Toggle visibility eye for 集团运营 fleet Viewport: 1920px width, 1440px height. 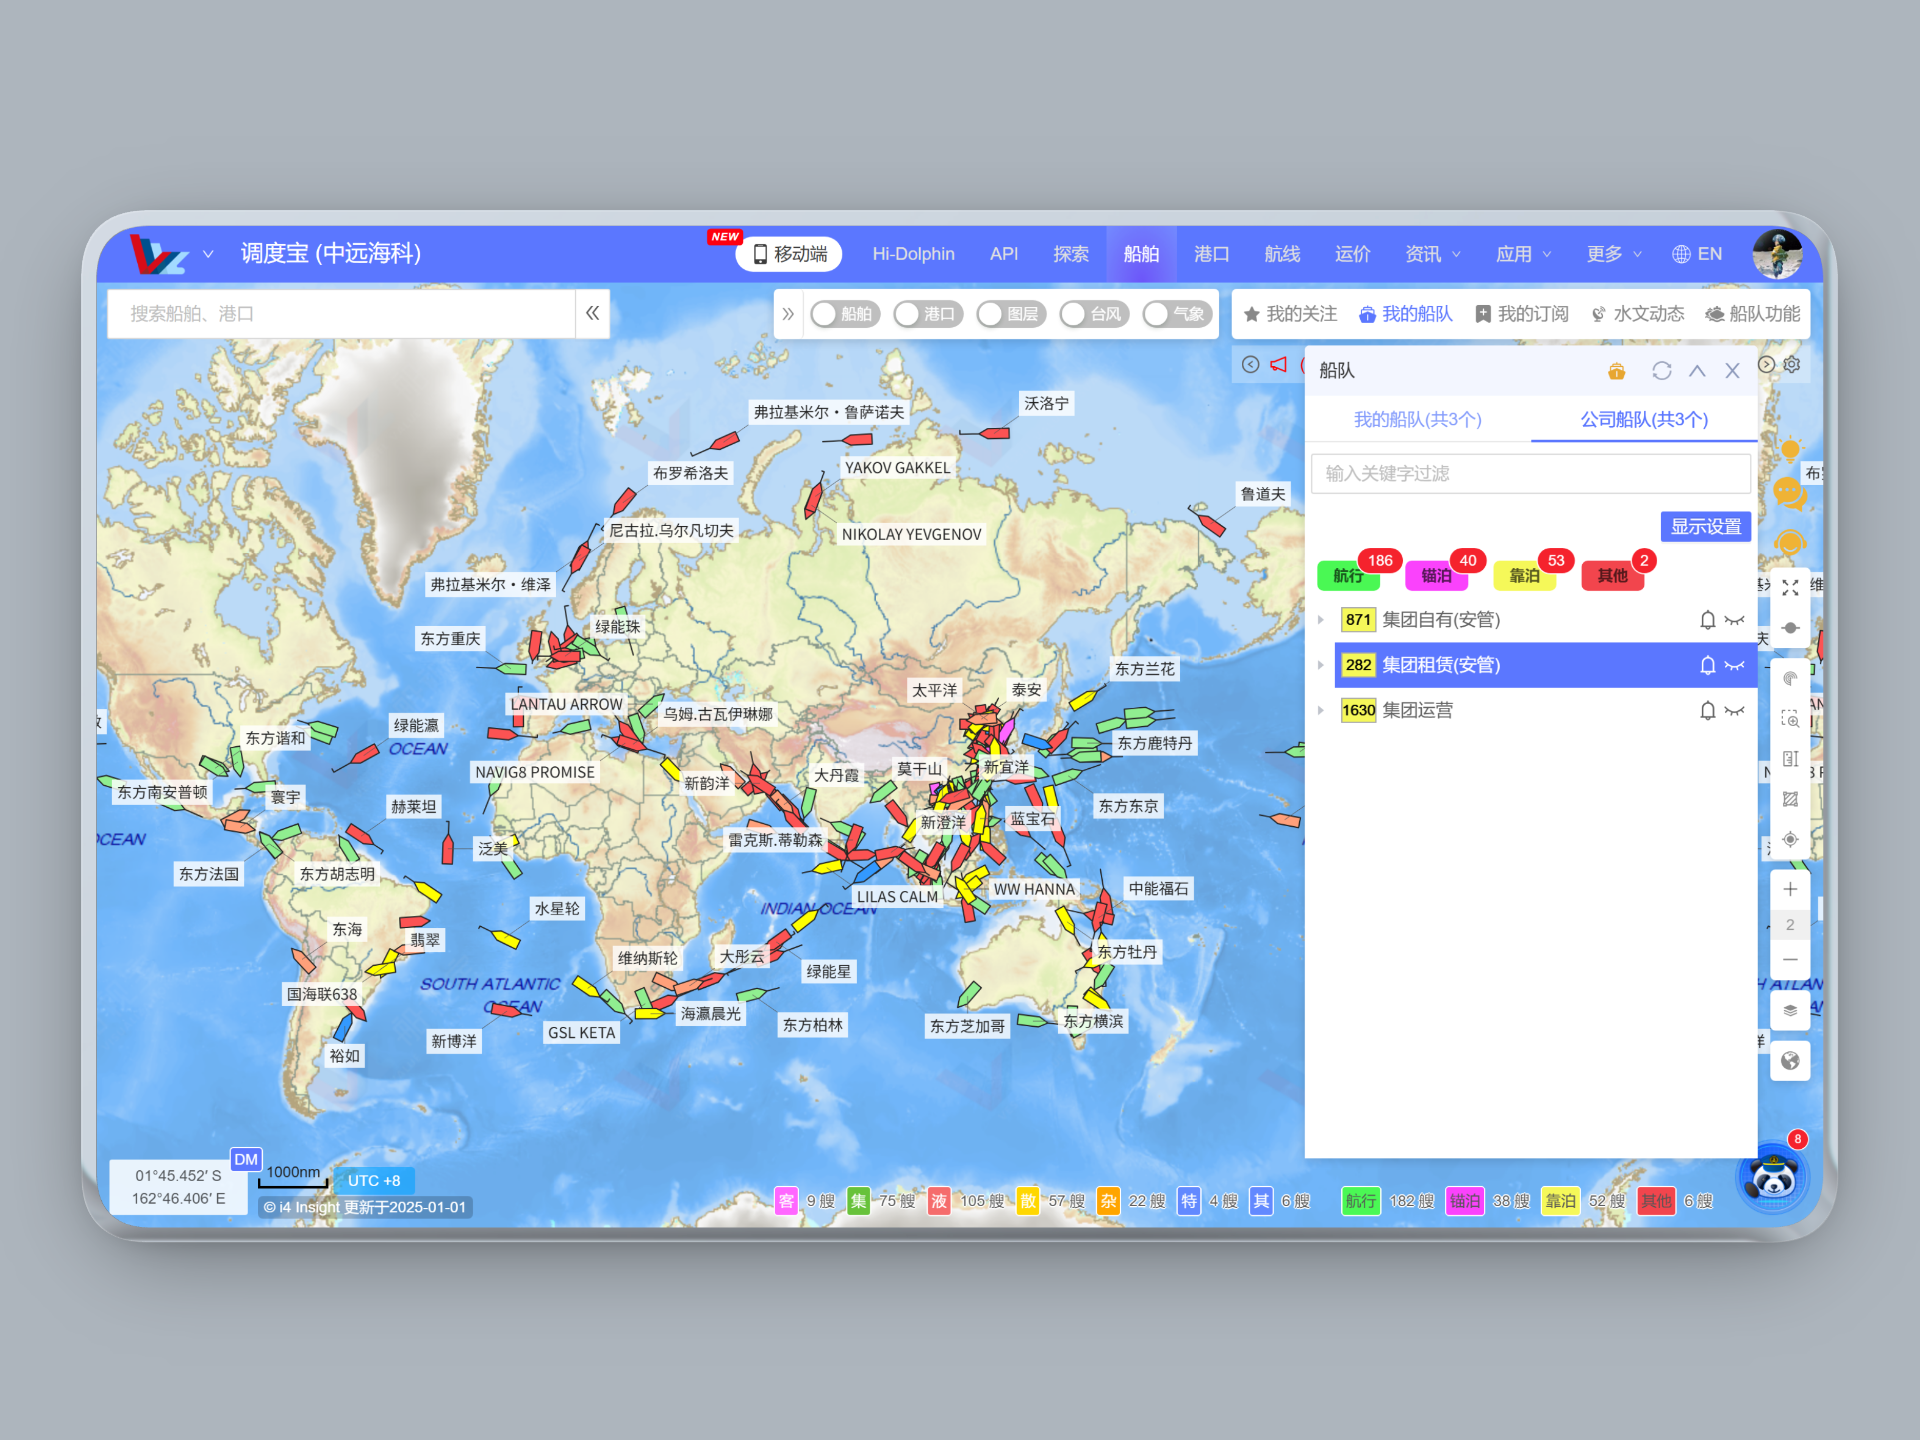pos(1735,711)
